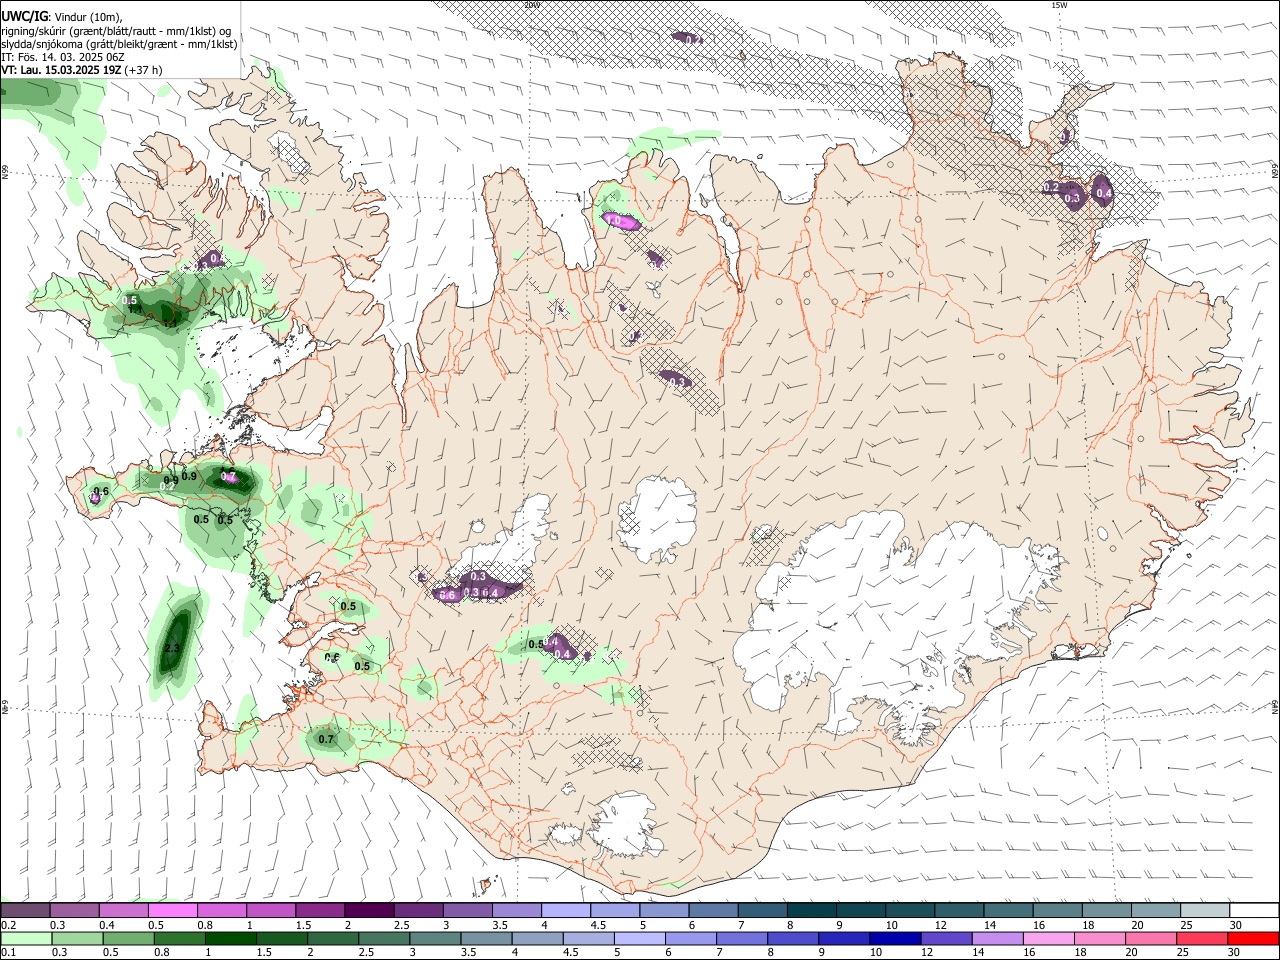Click the bright pink 0.5–0.8 swatch in top legend row
This screenshot has width=1280, height=960.
coord(172,910)
